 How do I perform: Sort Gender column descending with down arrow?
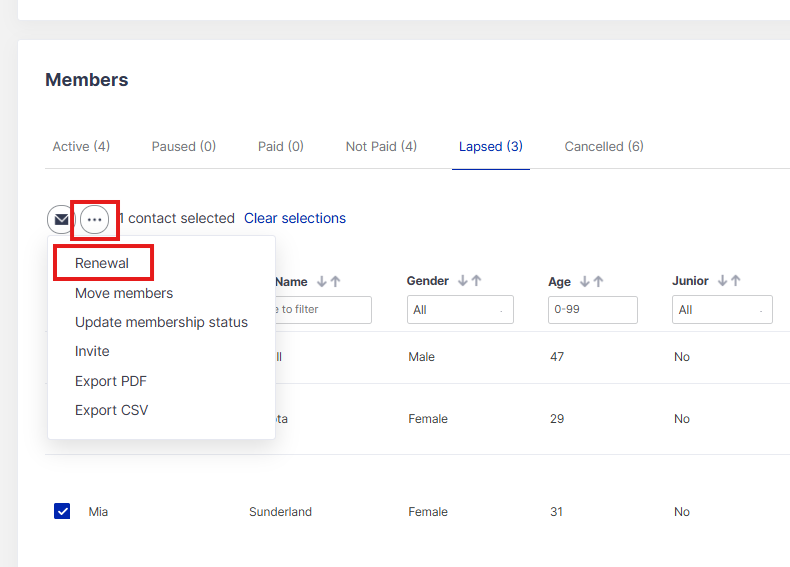coord(463,282)
